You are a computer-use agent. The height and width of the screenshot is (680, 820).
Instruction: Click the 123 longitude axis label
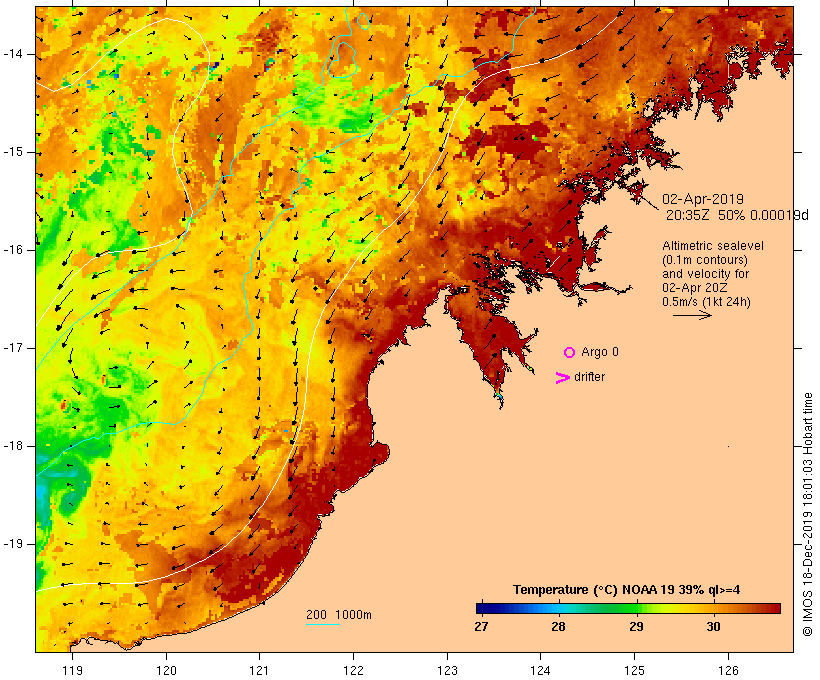coord(447,670)
